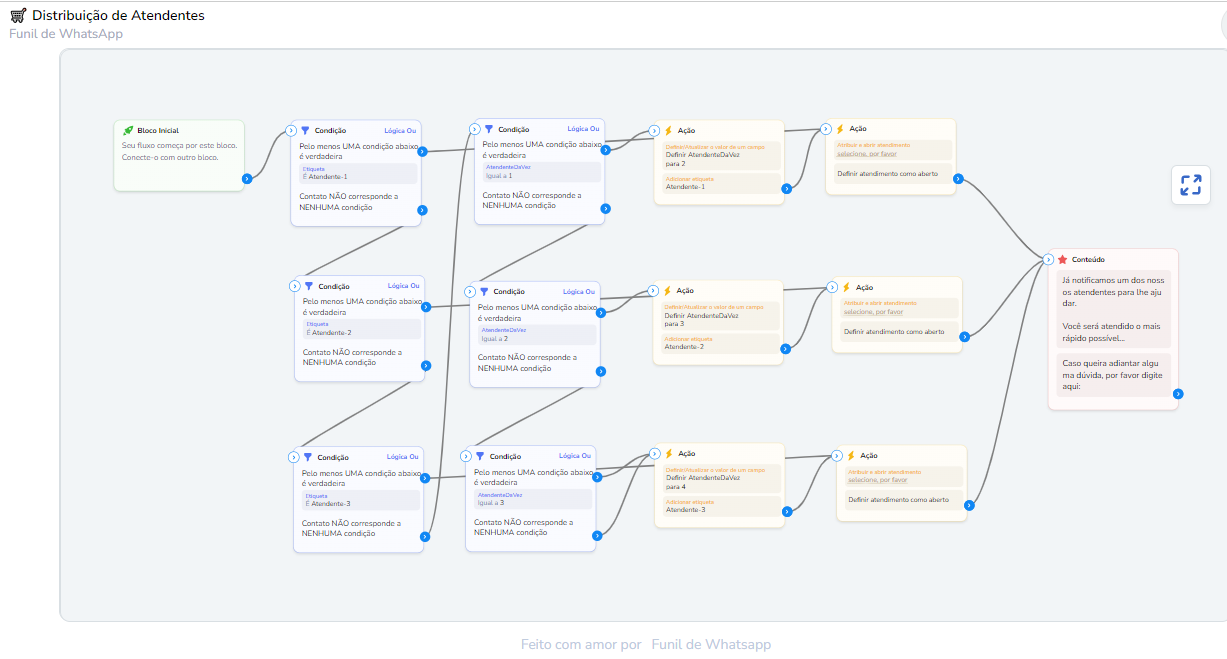Click Lógica Ou on the Atendente-2 condition
Screen dimensions: 1227x659
coord(404,286)
